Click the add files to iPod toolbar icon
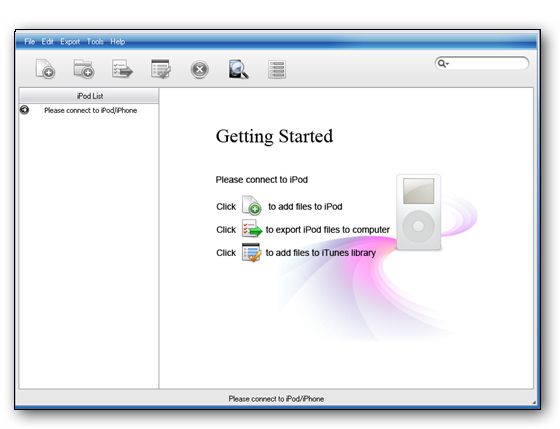The image size is (560, 429). click(45, 69)
